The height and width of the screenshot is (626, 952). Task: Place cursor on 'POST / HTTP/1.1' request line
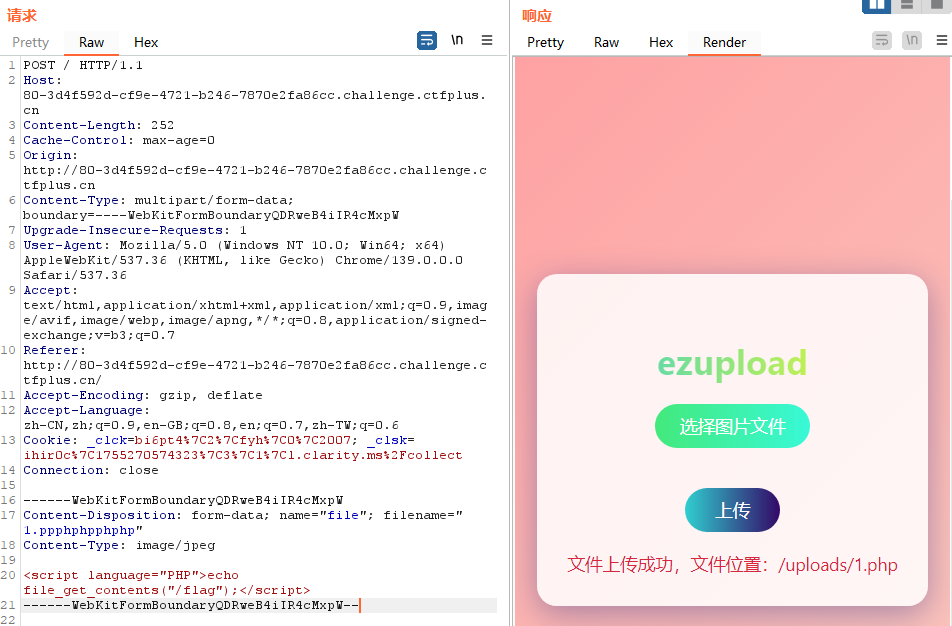83,65
